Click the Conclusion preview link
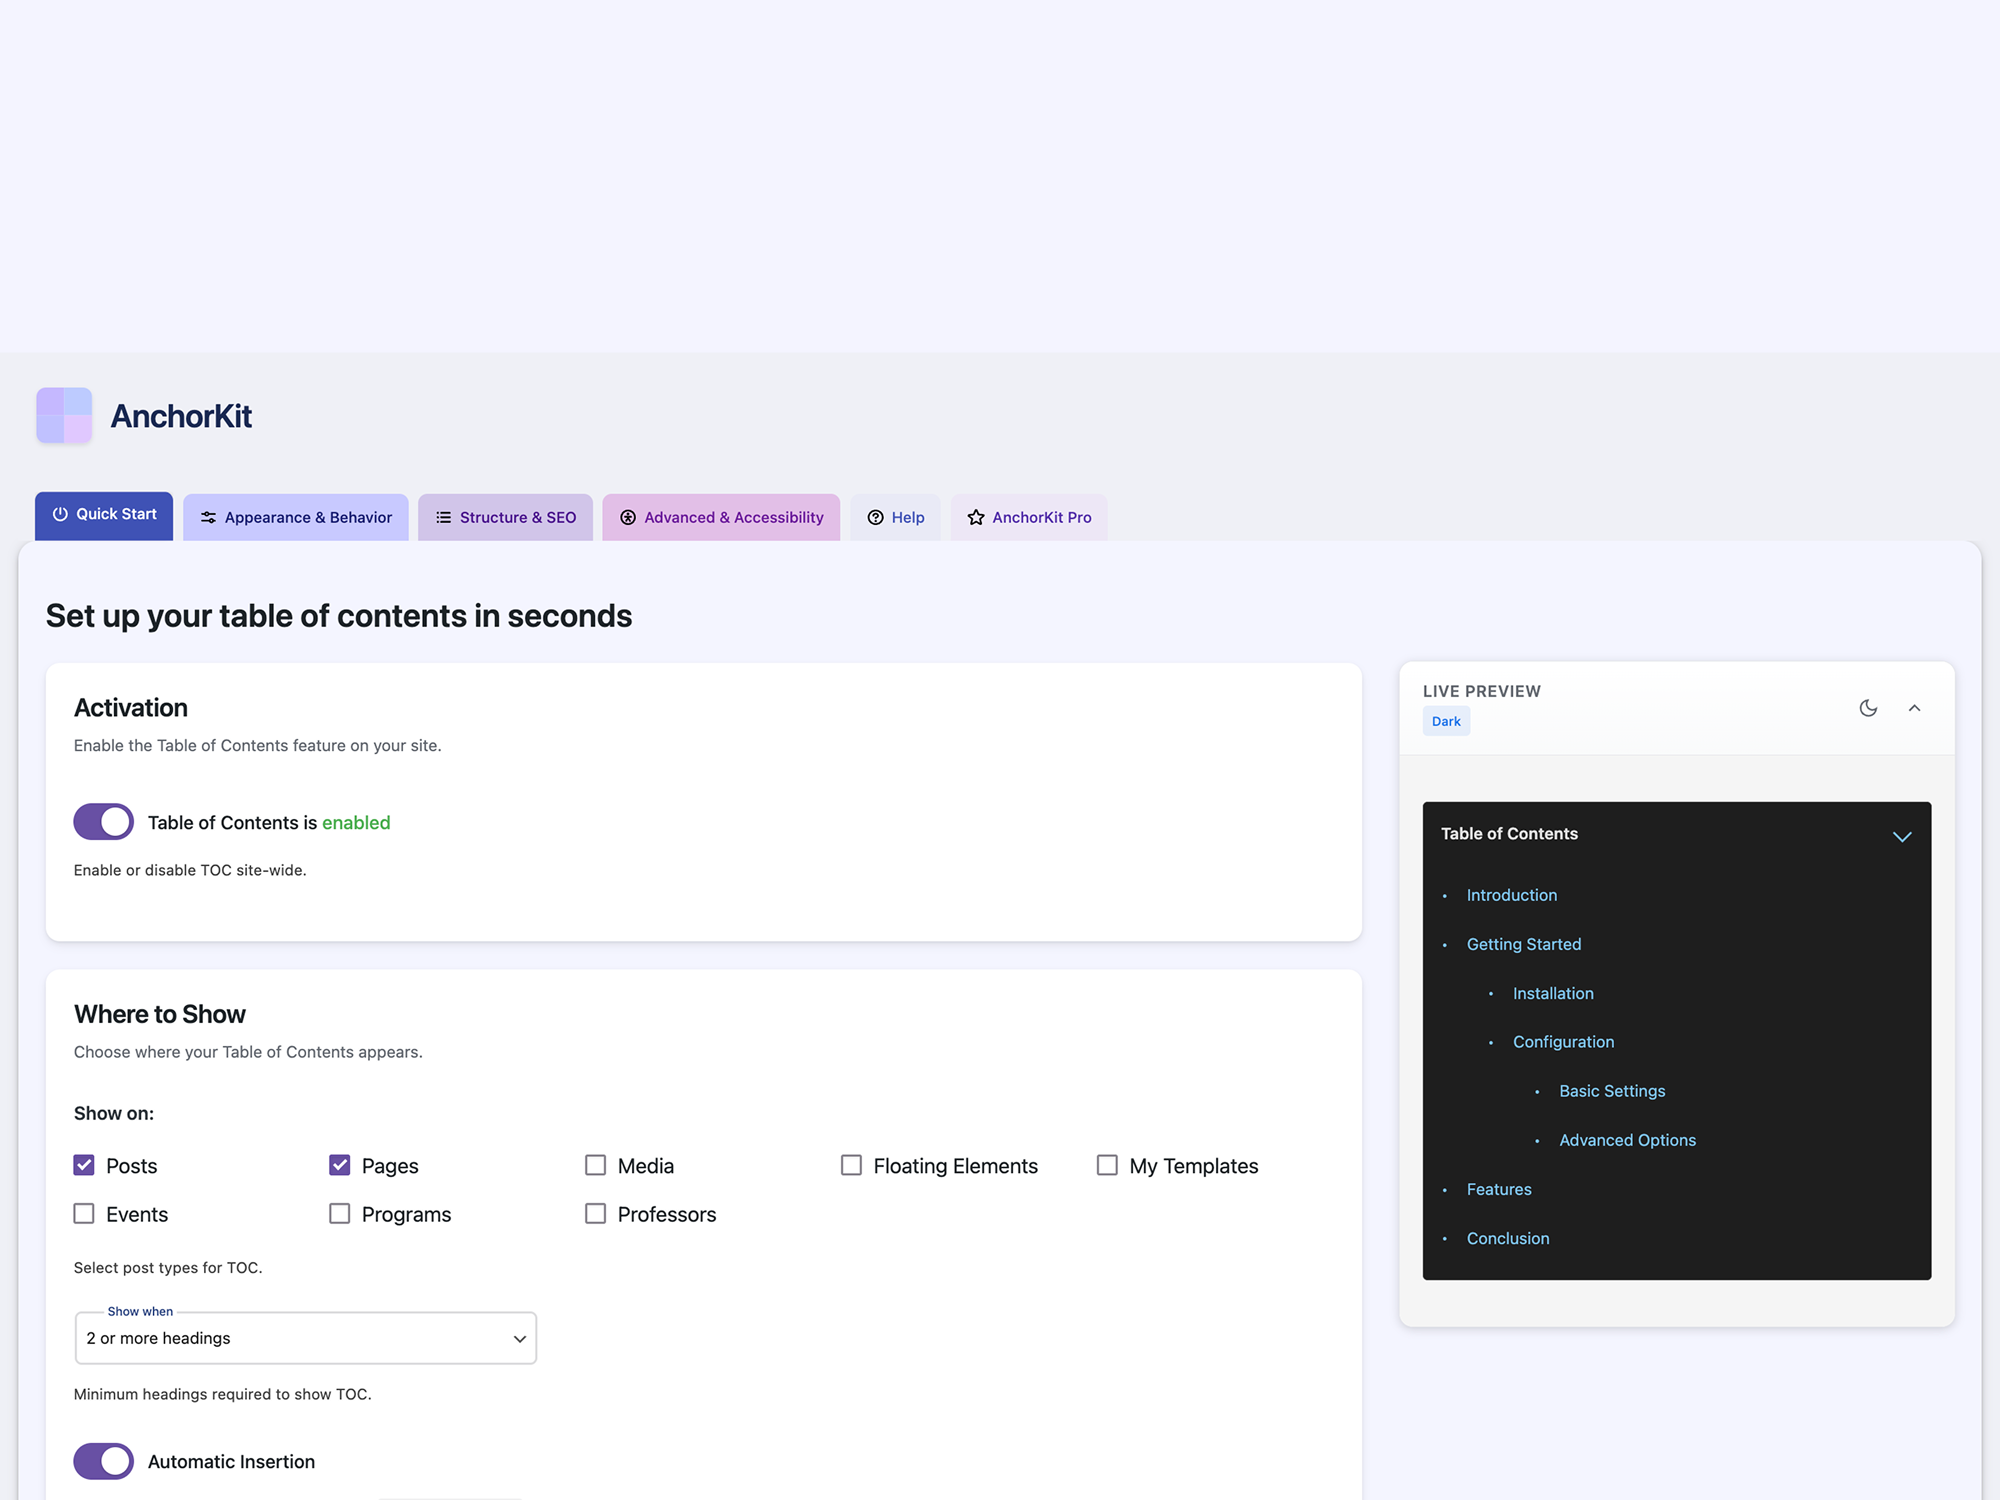Screen dimensions: 2000x1500 coord(1508,1238)
